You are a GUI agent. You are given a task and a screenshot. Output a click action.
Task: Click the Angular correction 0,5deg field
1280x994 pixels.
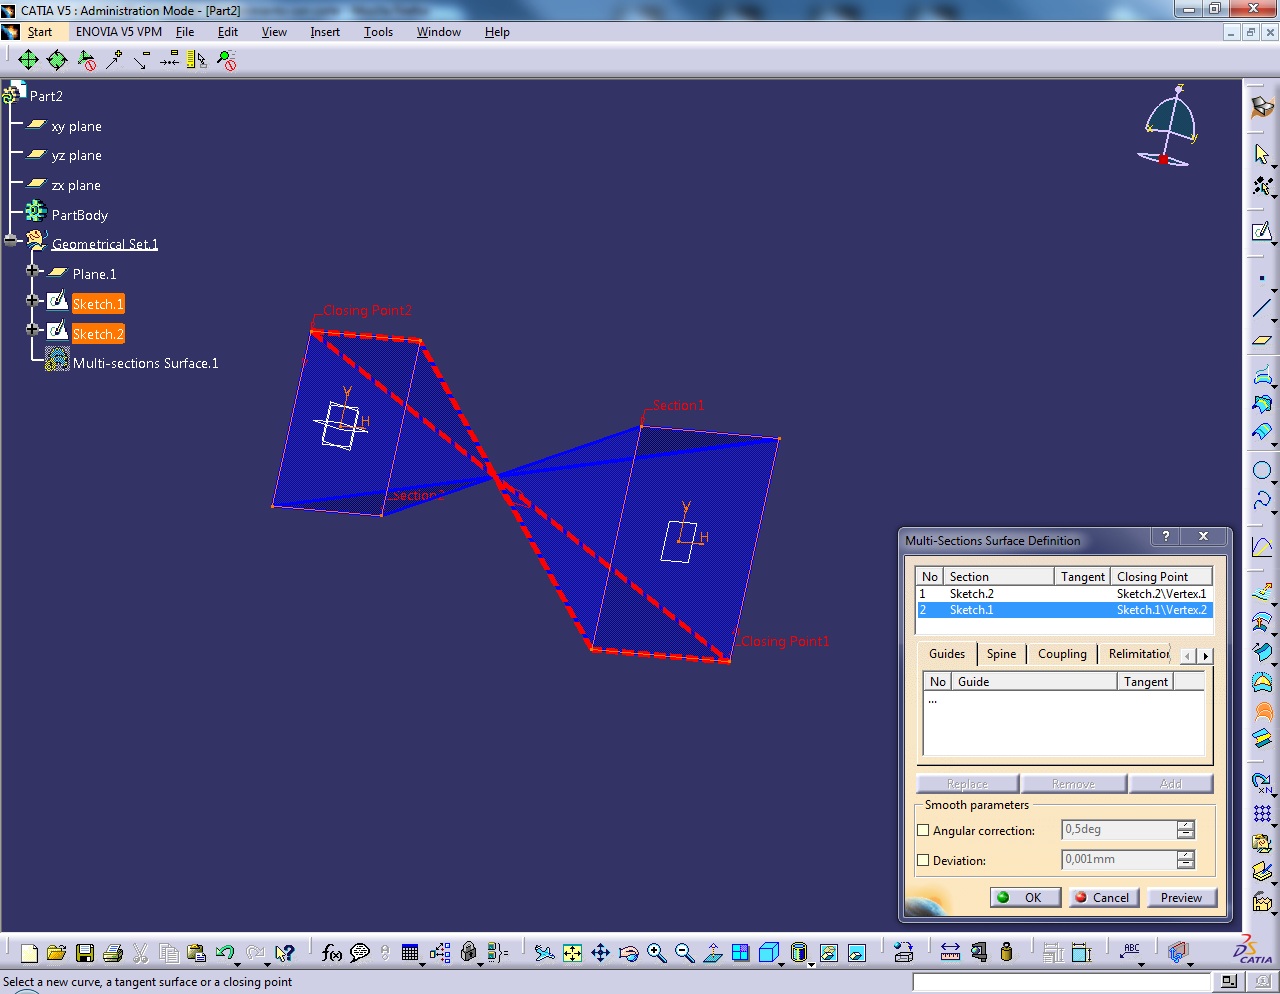coord(1118,830)
